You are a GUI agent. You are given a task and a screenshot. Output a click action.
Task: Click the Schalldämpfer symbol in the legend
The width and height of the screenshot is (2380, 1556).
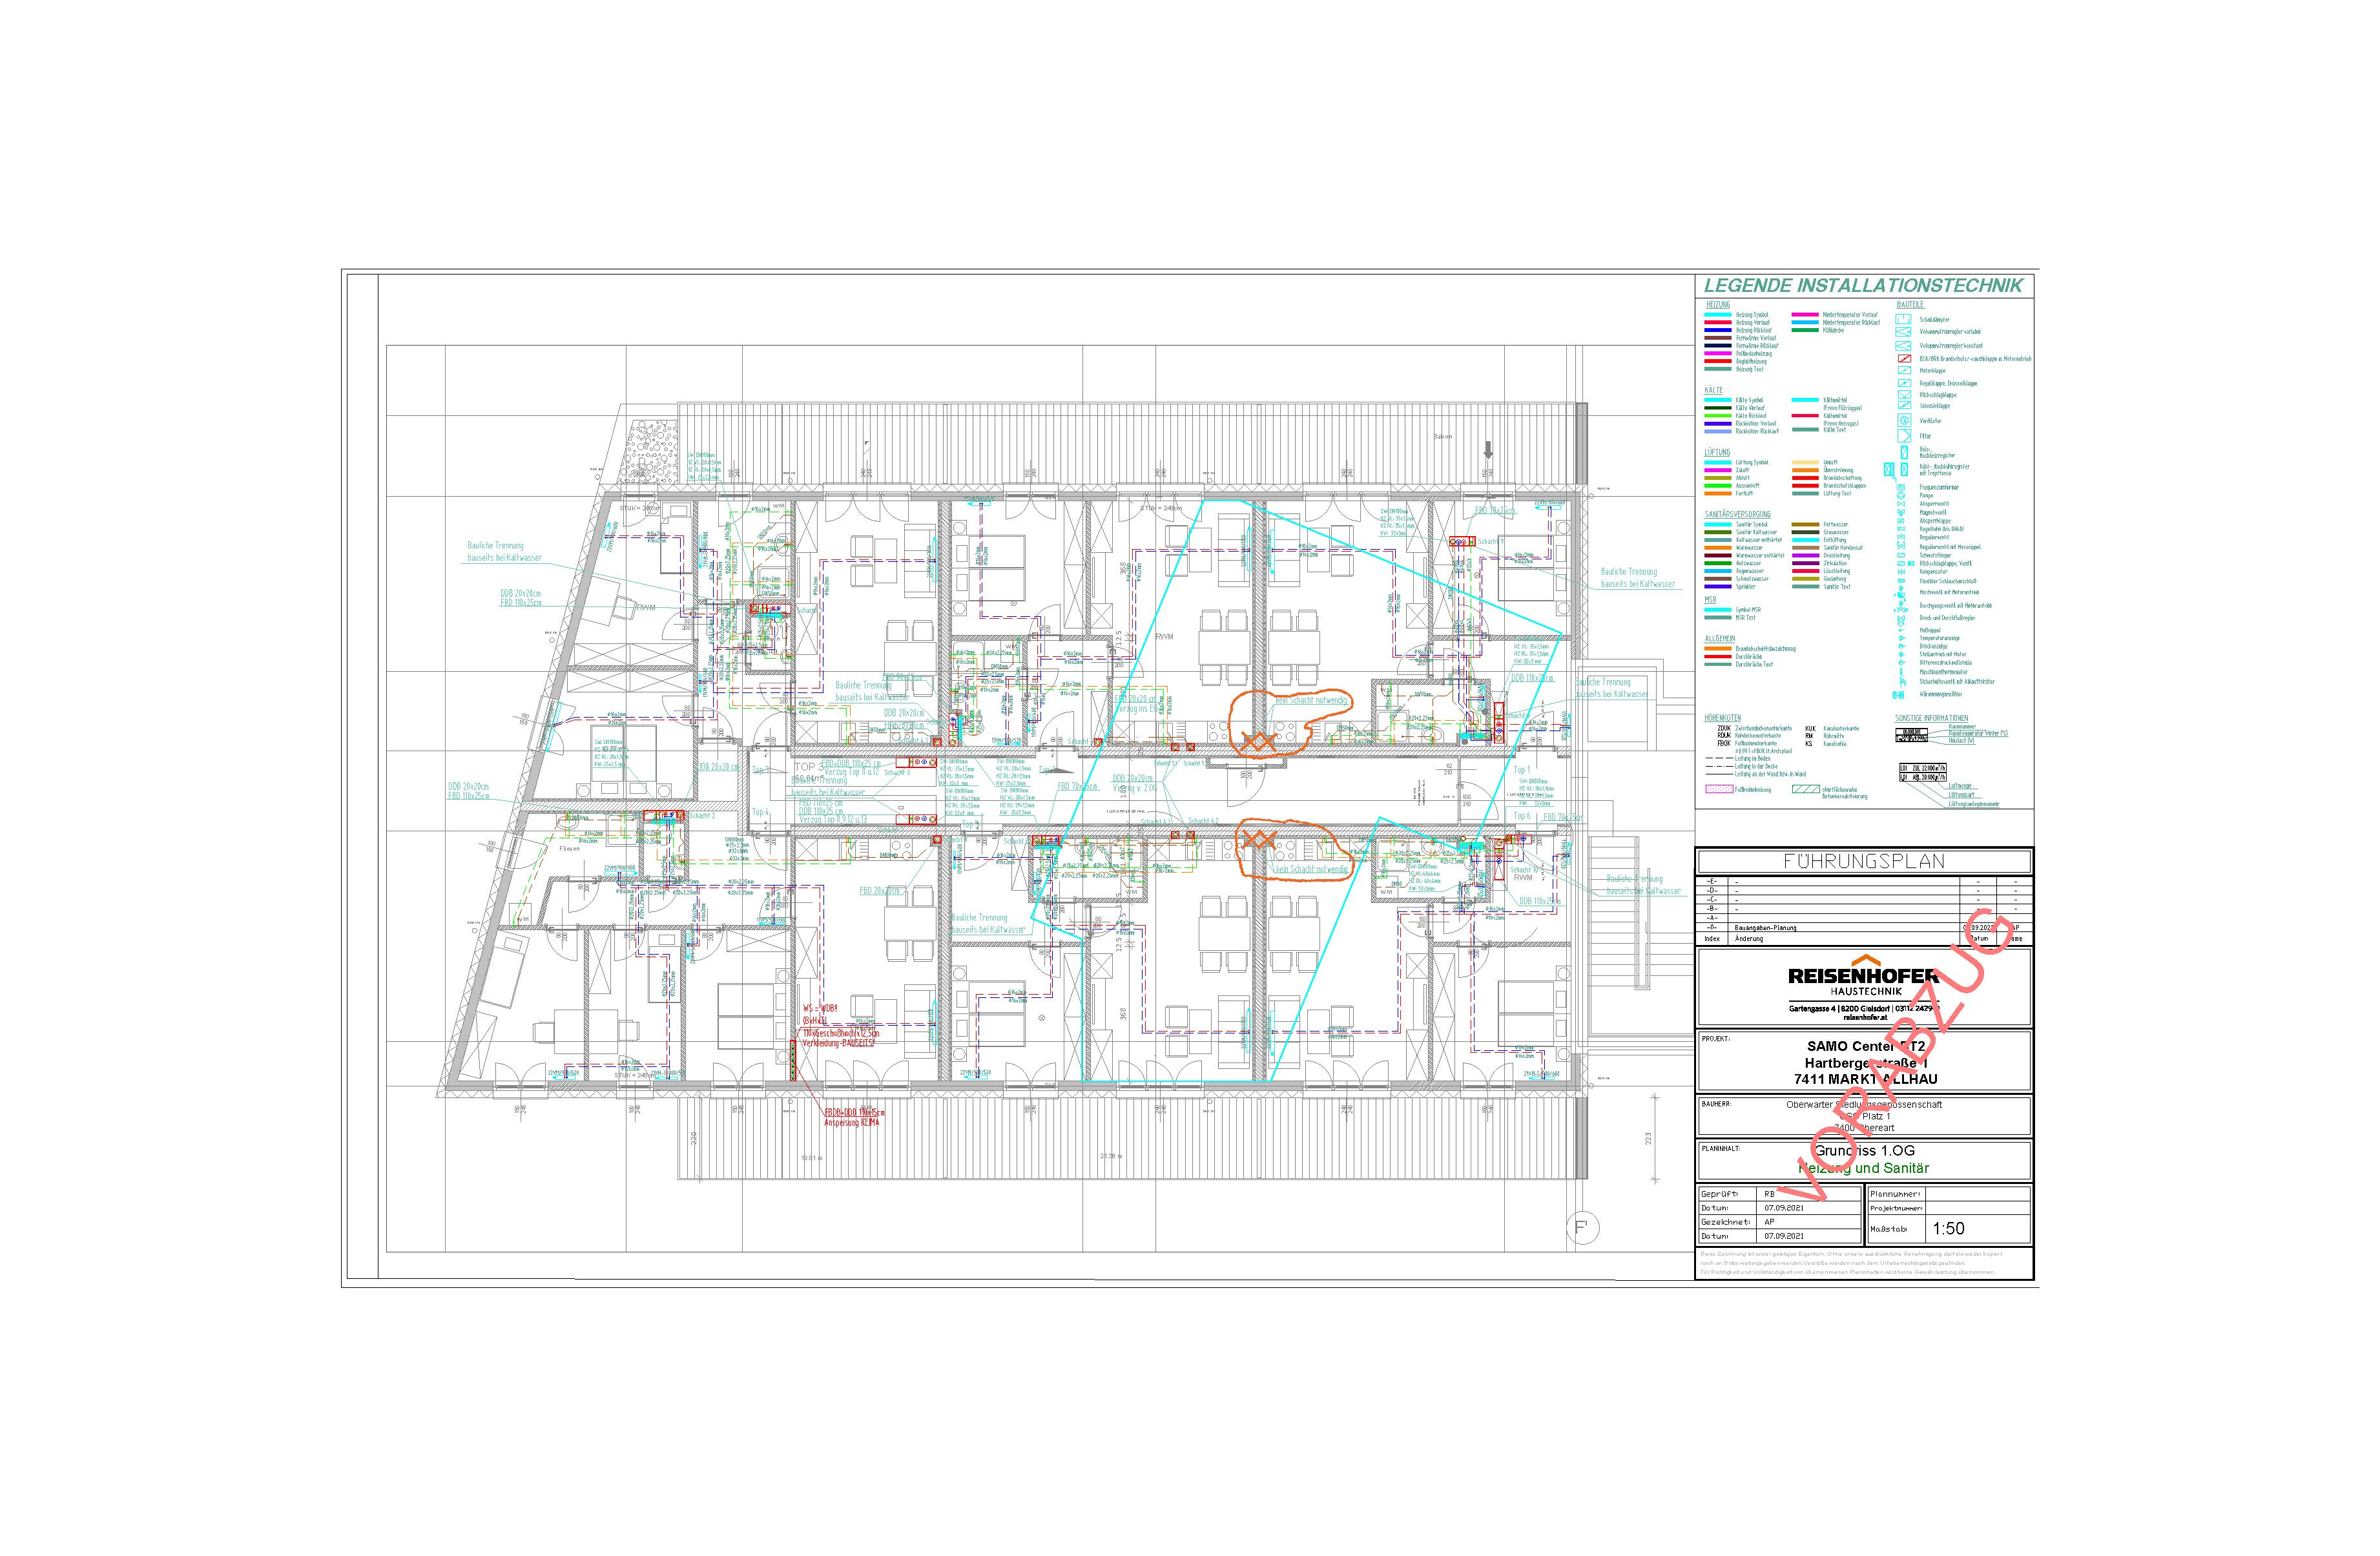(1904, 319)
